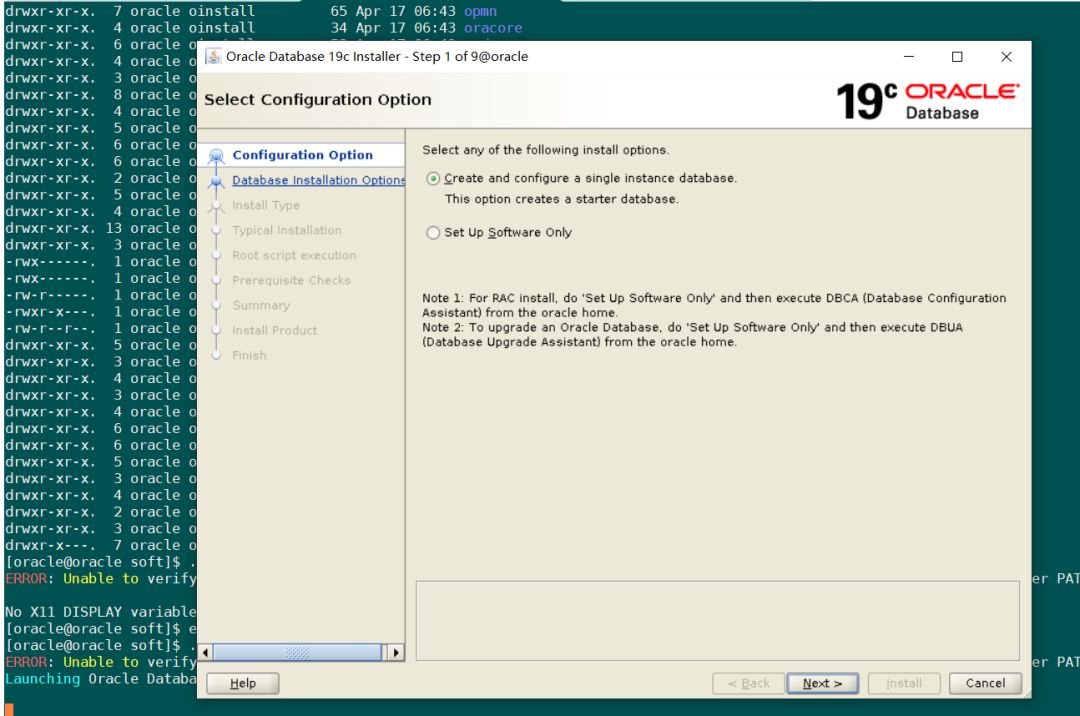Click the Prerequisite Checks step

click(291, 280)
